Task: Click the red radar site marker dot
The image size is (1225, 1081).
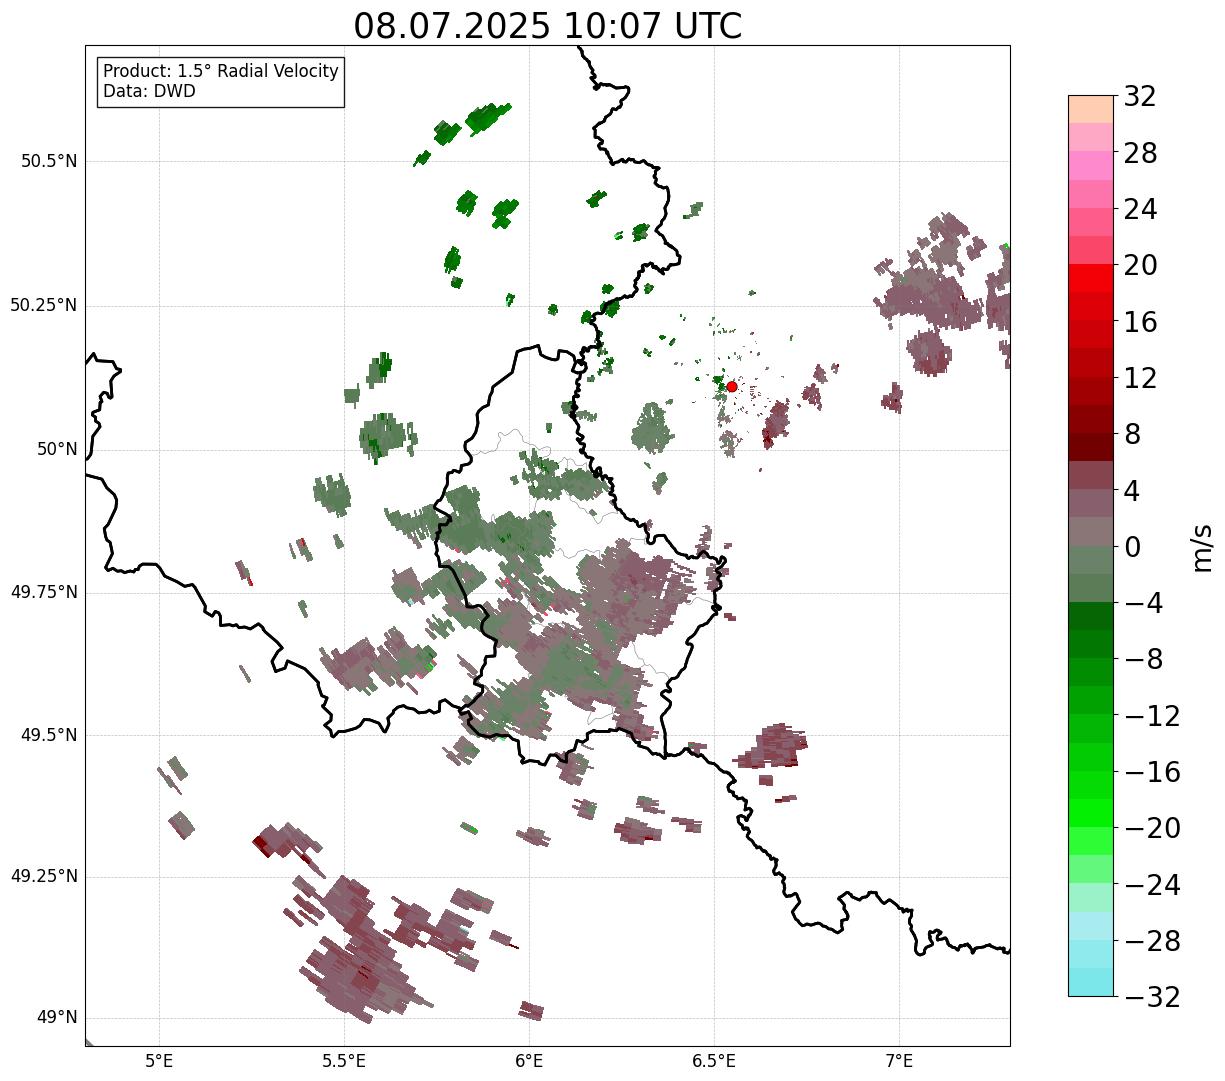Action: (x=731, y=386)
